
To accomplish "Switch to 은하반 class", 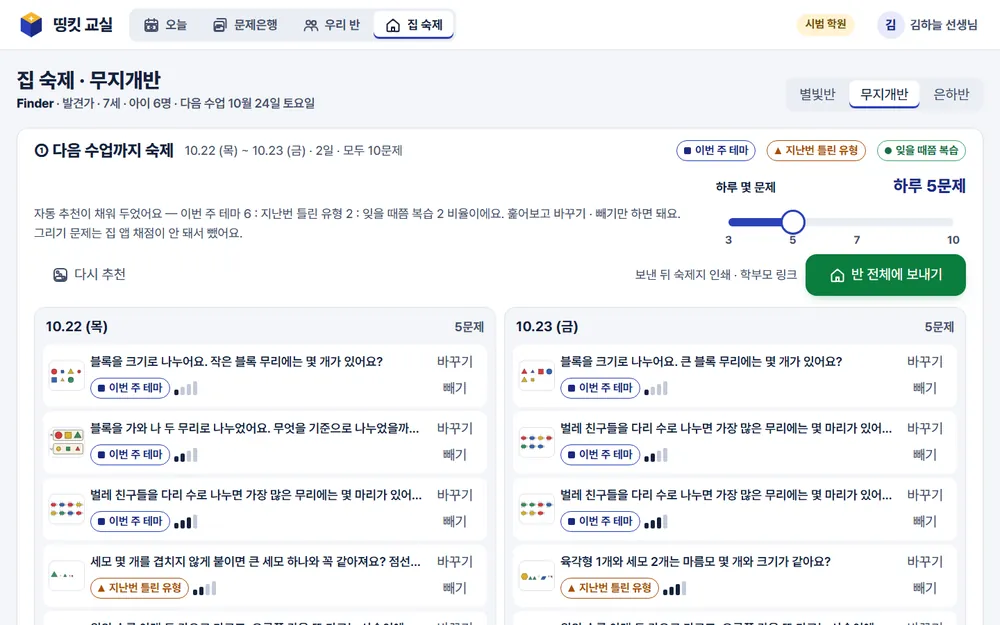I will [x=951, y=94].
